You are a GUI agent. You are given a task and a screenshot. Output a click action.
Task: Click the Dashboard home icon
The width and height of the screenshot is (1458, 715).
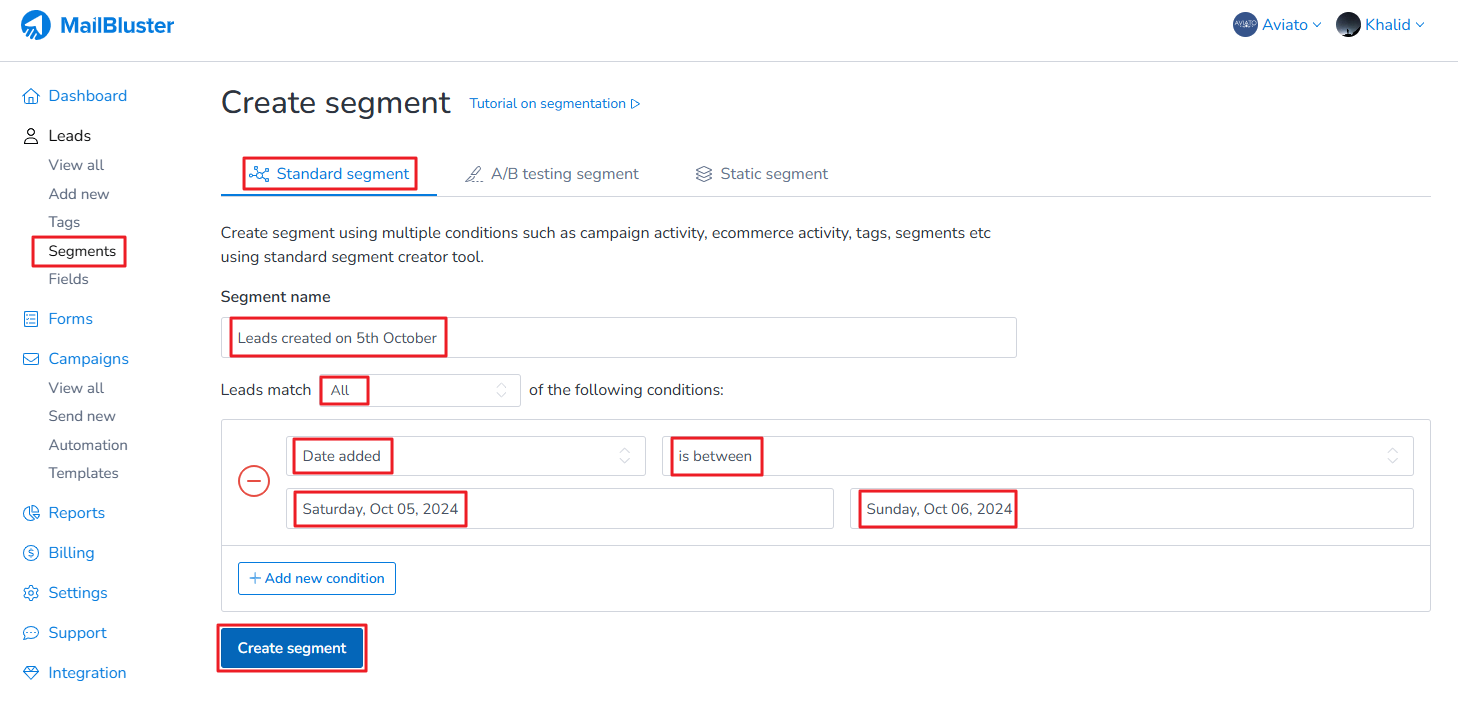(31, 96)
